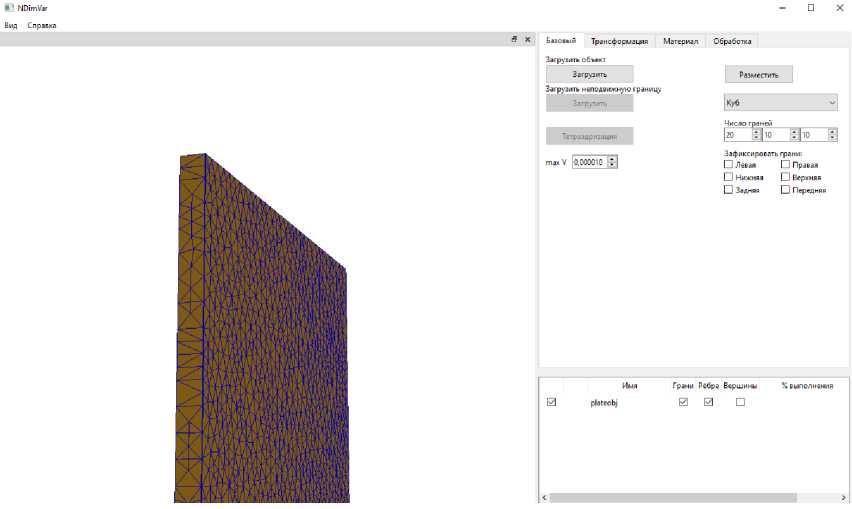Click the horizontal scrollbar in object list

click(670, 497)
